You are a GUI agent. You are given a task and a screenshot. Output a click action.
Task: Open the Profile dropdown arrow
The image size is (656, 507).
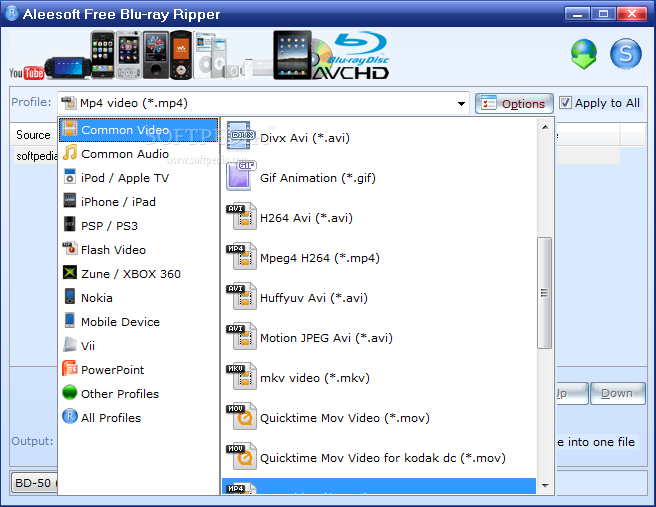(461, 103)
